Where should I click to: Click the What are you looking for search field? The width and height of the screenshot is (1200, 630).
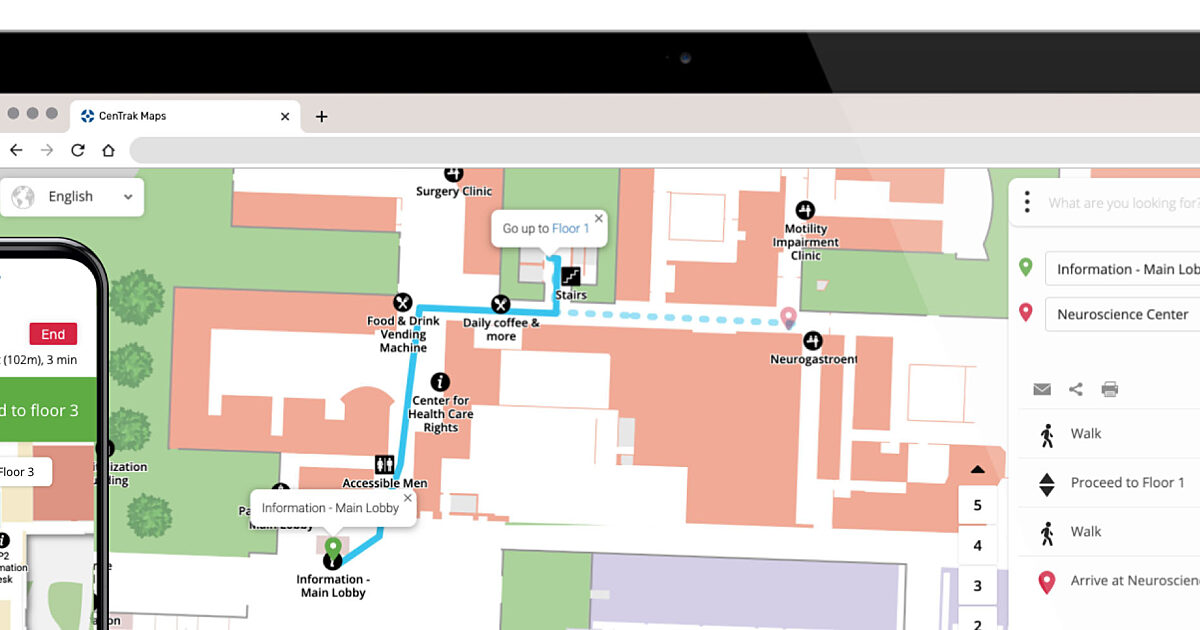pyautogui.click(x=1123, y=203)
